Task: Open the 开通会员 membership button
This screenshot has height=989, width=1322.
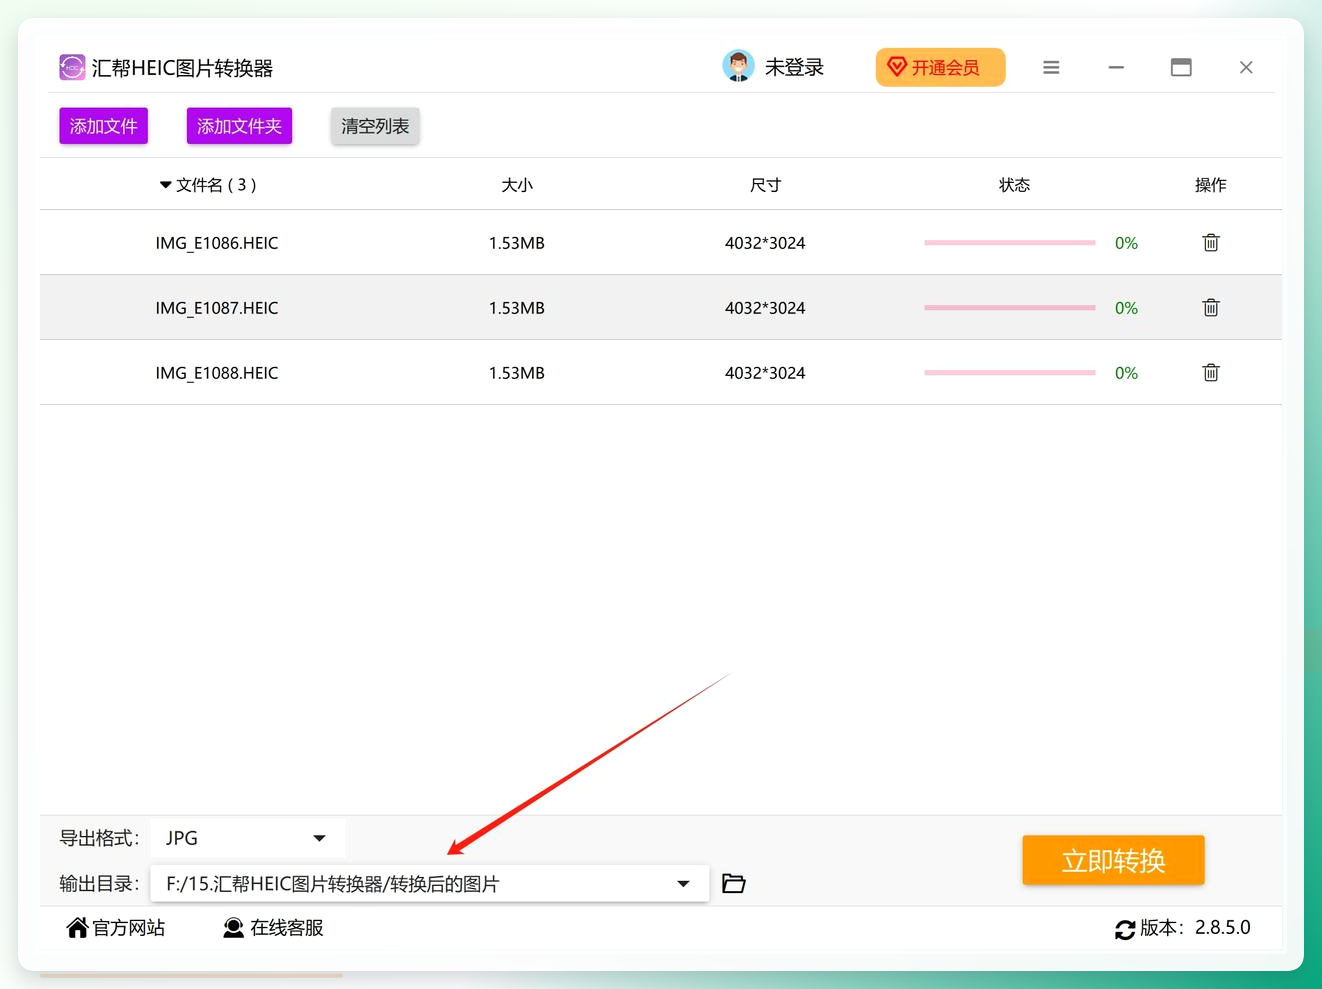Action: [x=940, y=68]
